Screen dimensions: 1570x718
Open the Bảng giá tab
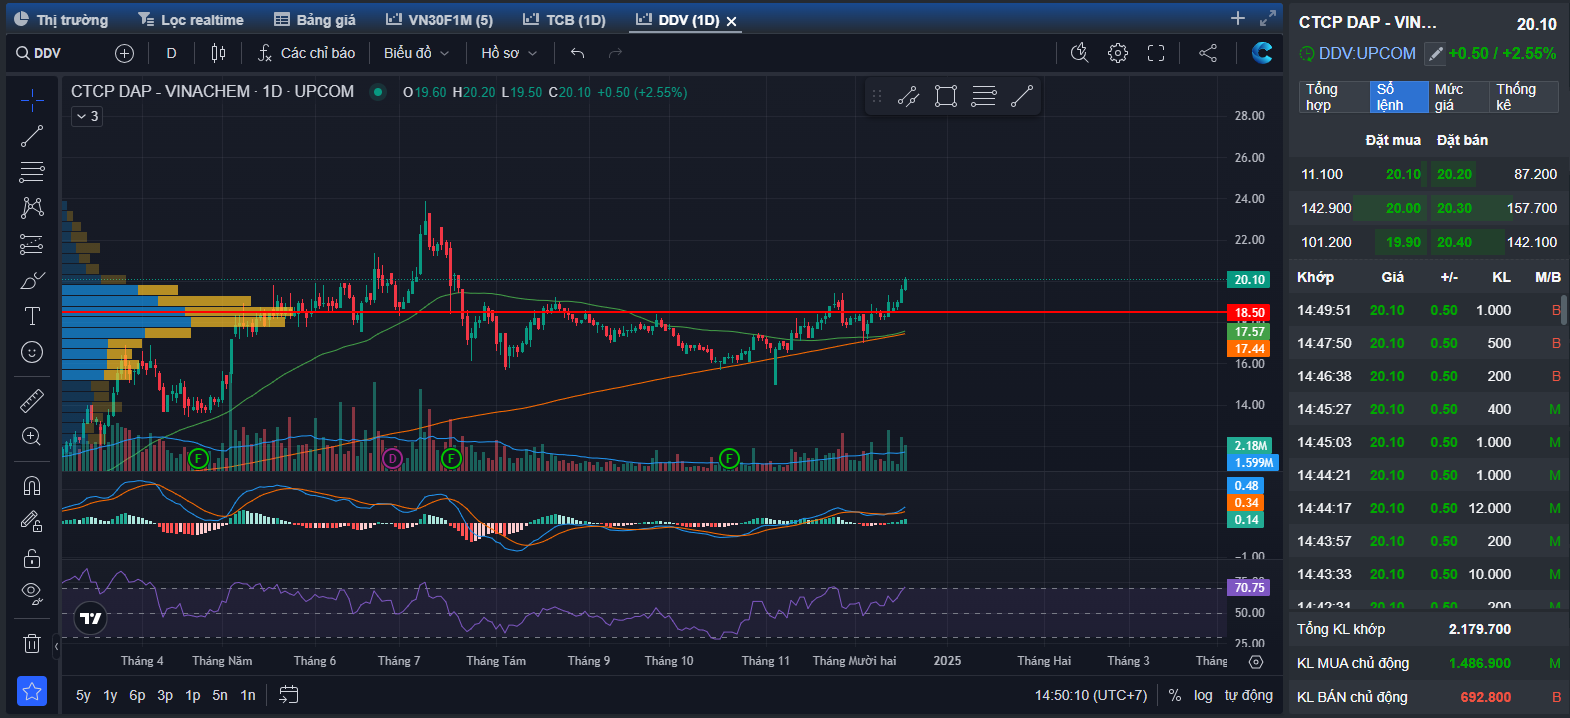point(315,20)
